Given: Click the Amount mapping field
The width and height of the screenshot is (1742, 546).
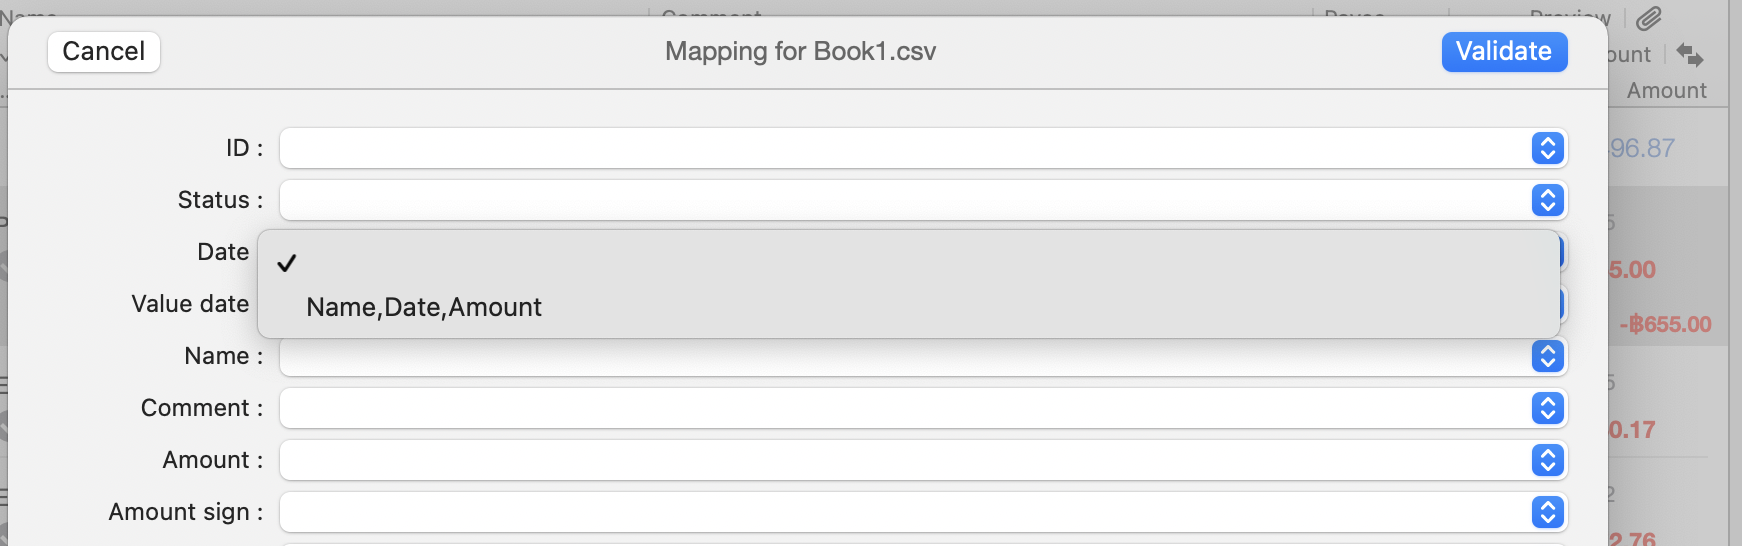Looking at the screenshot, I should click(923, 460).
